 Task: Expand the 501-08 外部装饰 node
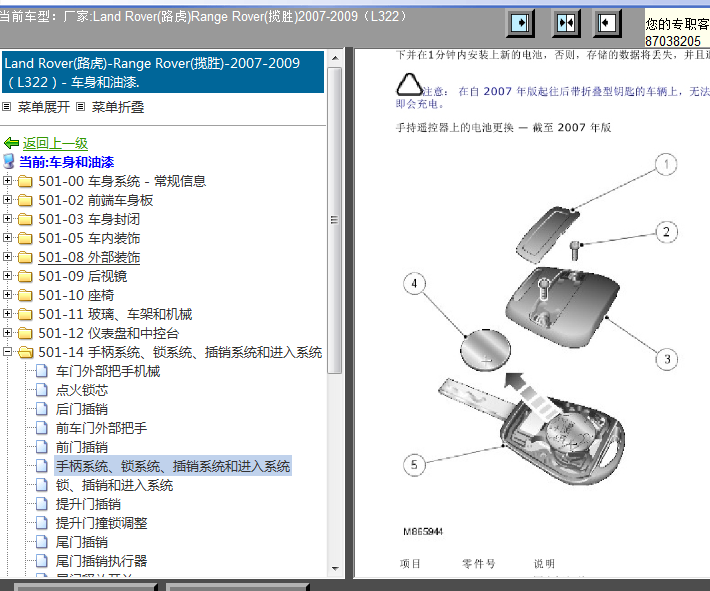[7, 257]
